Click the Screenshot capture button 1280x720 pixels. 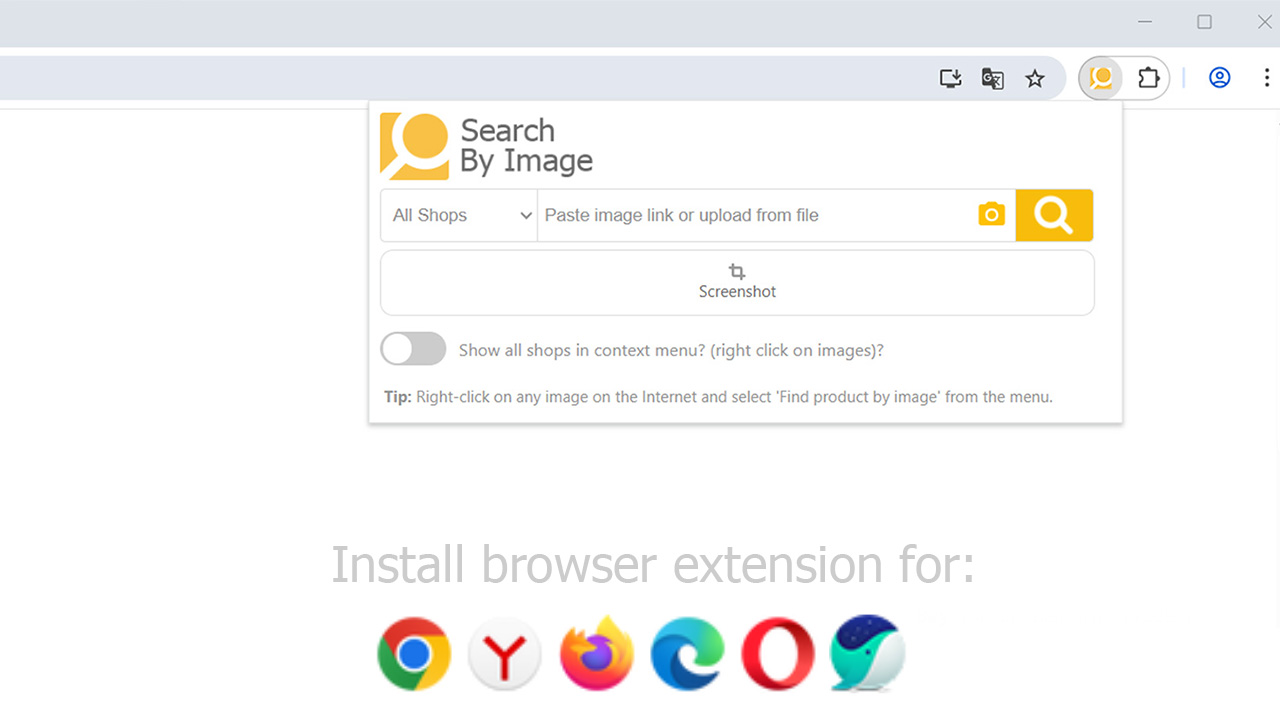[737, 282]
